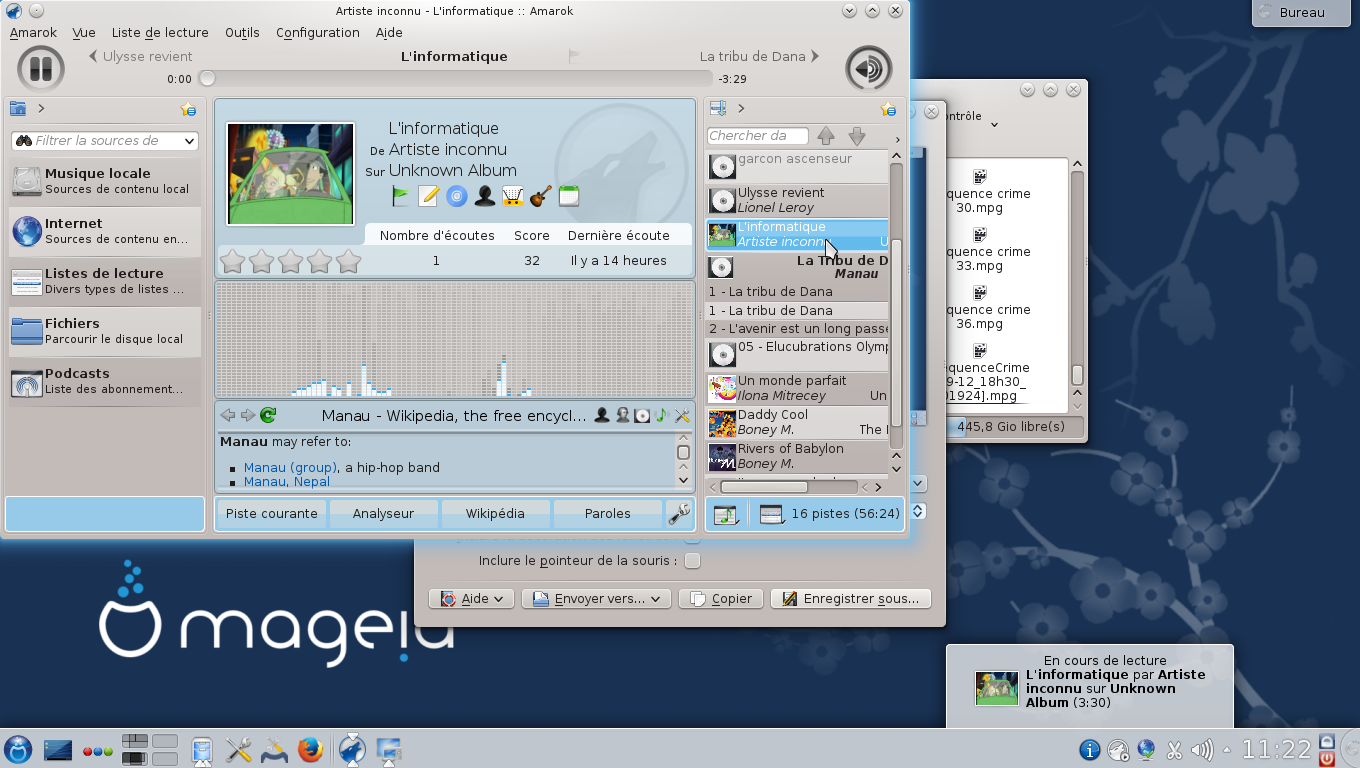Skip ahead to 'La tribu de Dana'

pos(760,57)
